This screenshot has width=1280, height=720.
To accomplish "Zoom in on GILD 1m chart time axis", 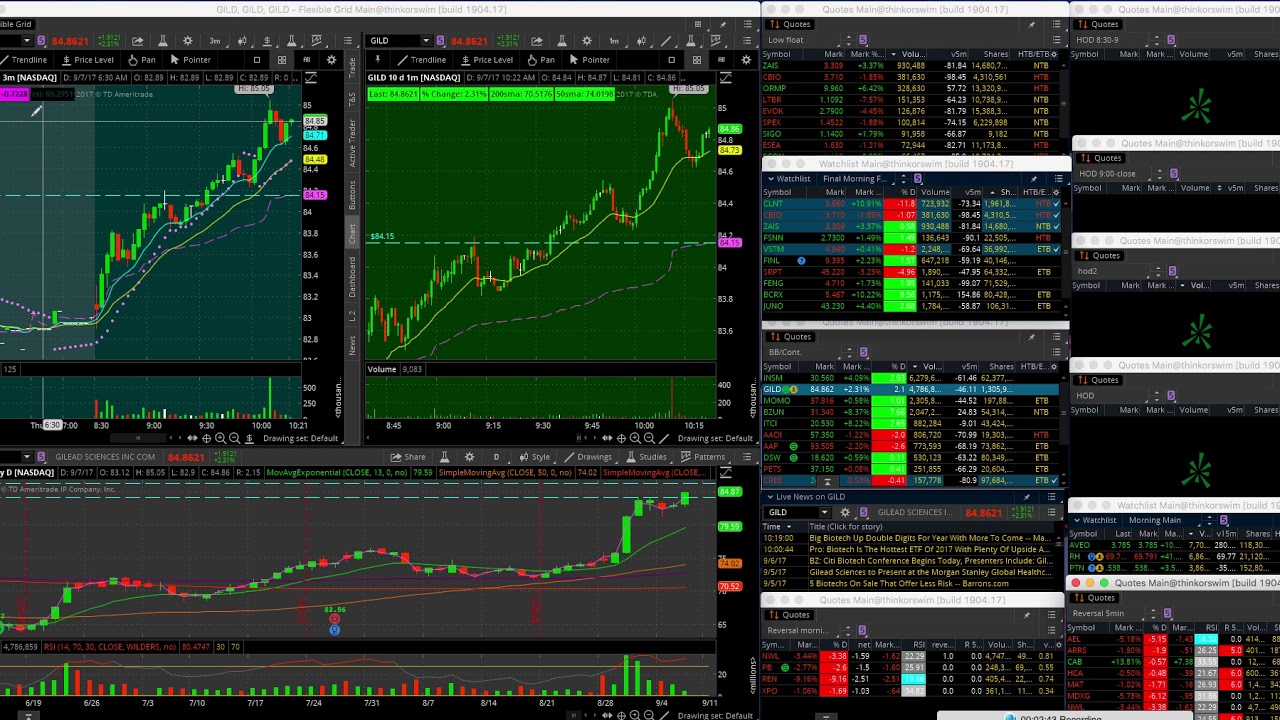I will tap(634, 438).
